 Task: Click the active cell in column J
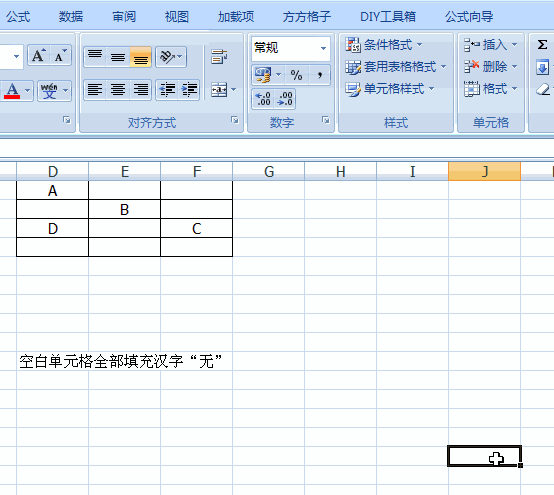[x=484, y=456]
